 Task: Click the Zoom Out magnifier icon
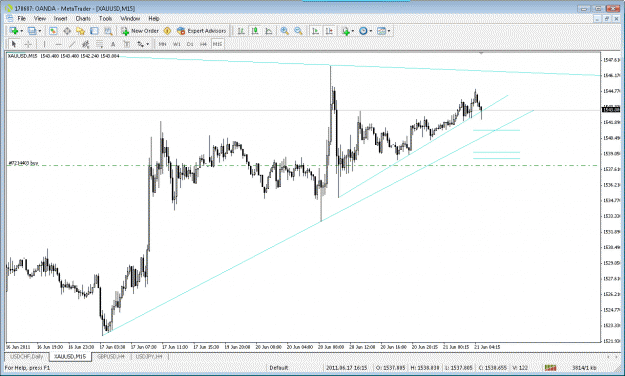(x=298, y=31)
